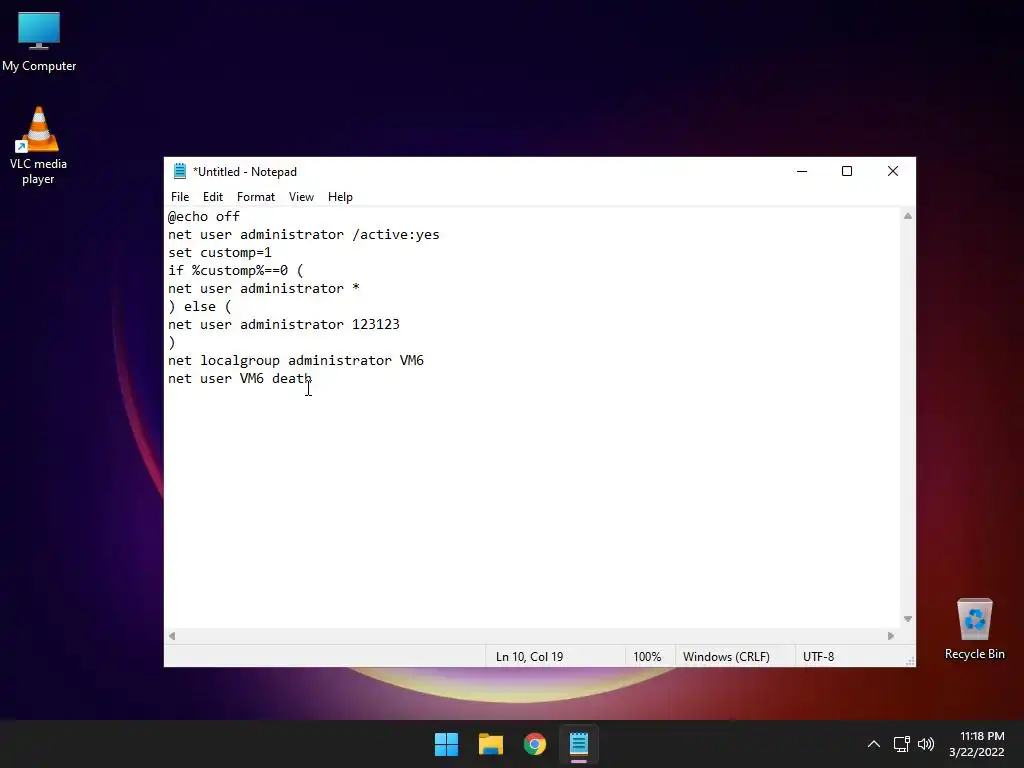Image resolution: width=1024 pixels, height=768 pixels.
Task: Open the Windows Start menu
Action: point(447,744)
